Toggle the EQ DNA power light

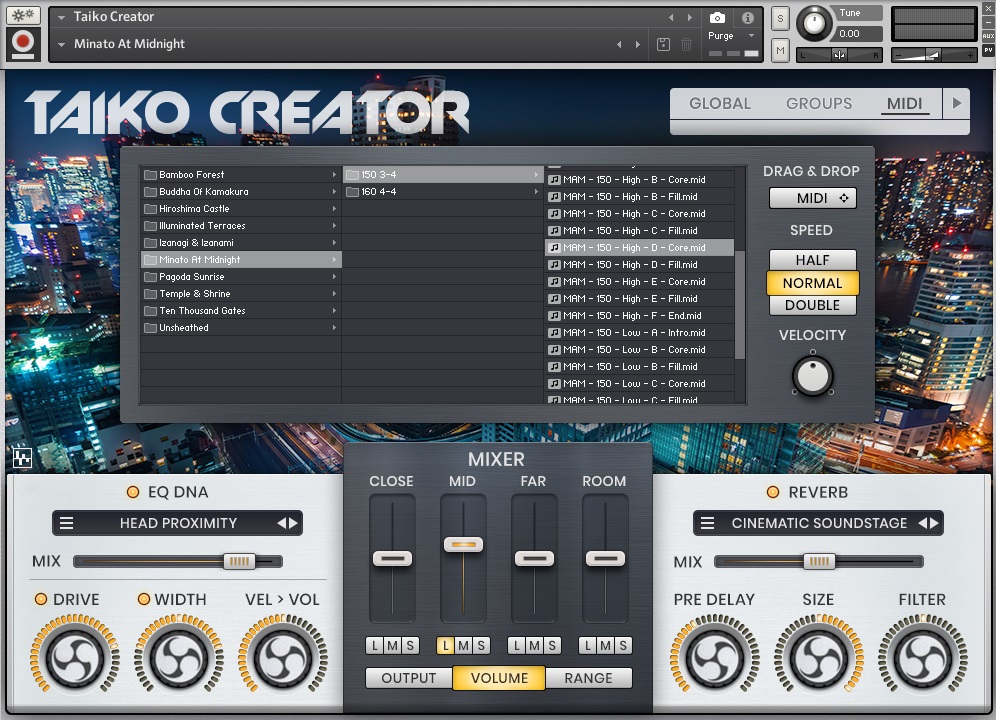pyautogui.click(x=133, y=492)
